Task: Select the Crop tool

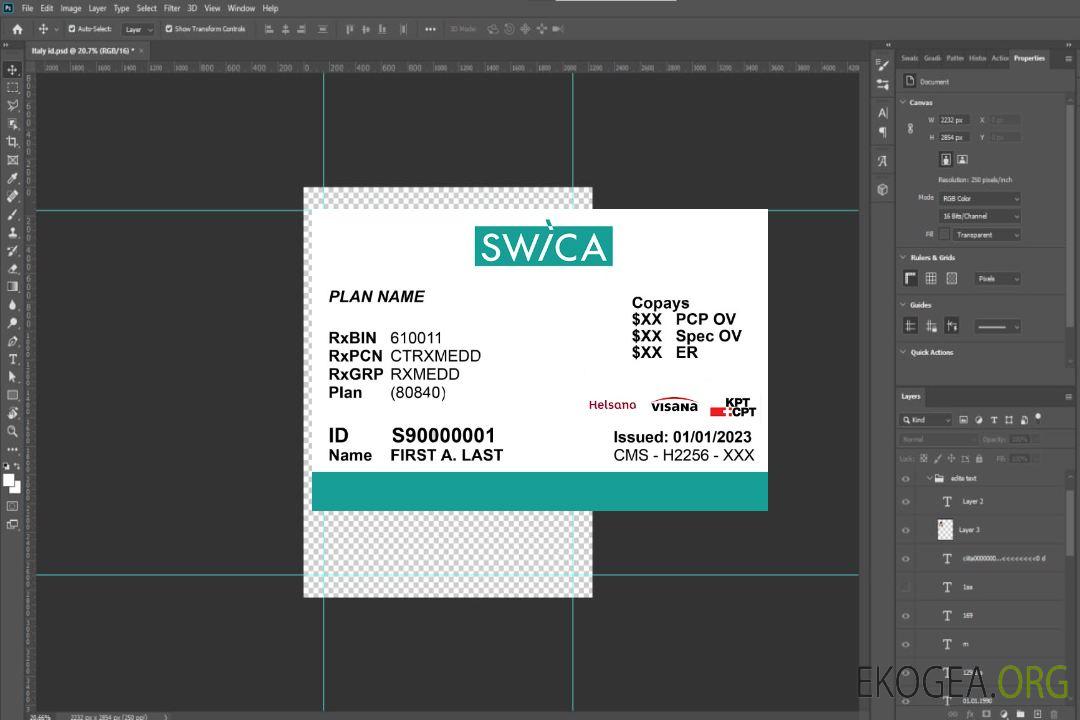Action: coord(12,142)
